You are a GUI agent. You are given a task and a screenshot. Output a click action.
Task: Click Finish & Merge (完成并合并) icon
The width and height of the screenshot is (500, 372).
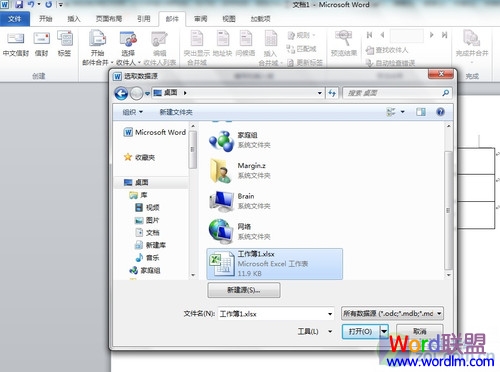click(x=472, y=46)
